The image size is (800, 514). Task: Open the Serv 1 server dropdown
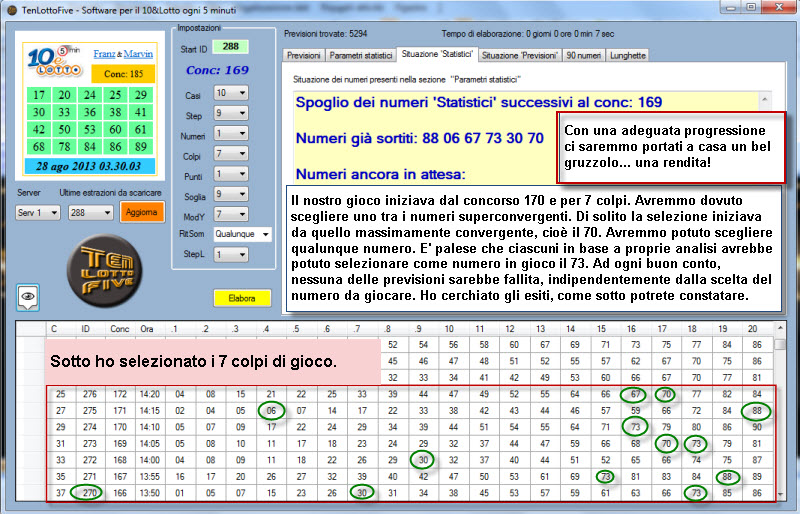tap(38, 212)
